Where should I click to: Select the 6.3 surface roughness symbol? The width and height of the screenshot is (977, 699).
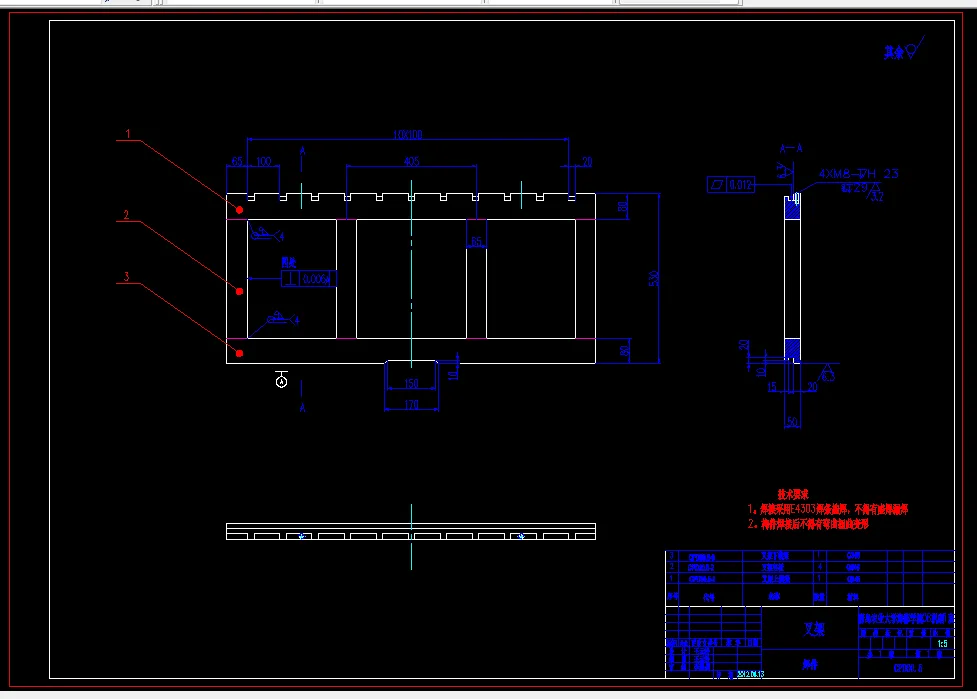(827, 373)
